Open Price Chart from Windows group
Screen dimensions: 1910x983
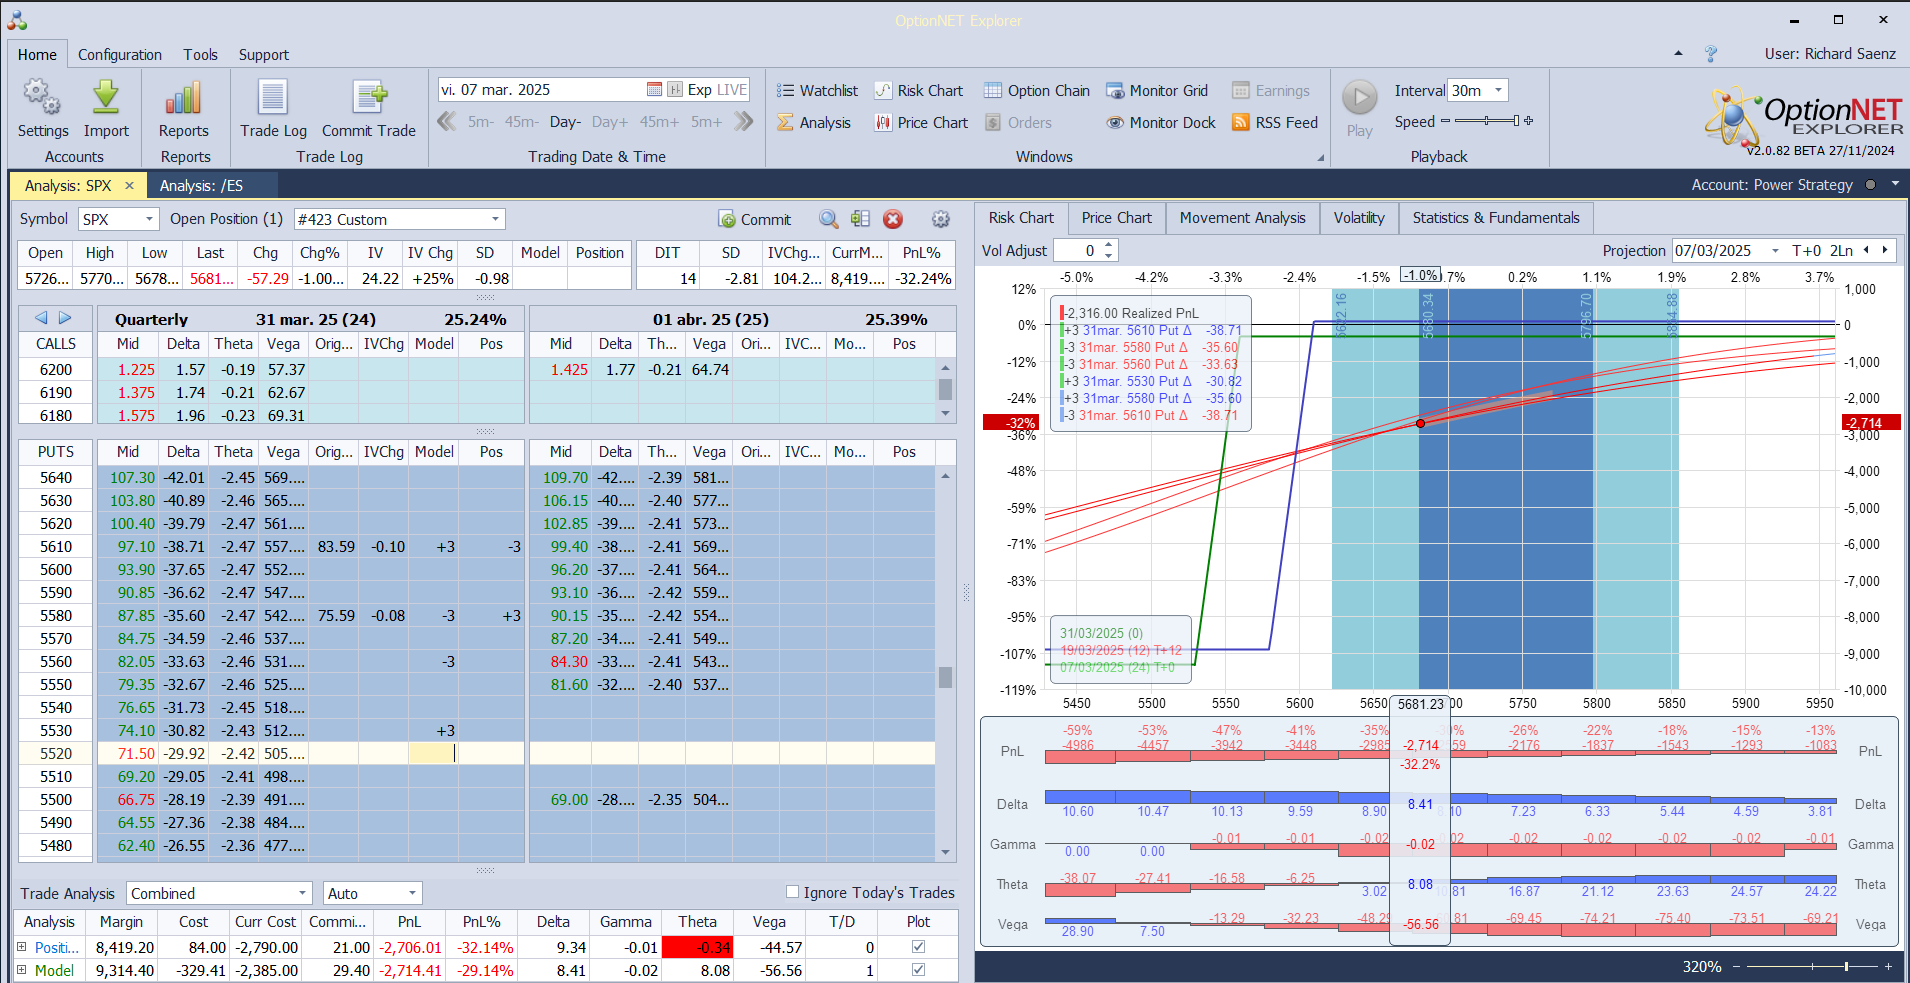921,122
